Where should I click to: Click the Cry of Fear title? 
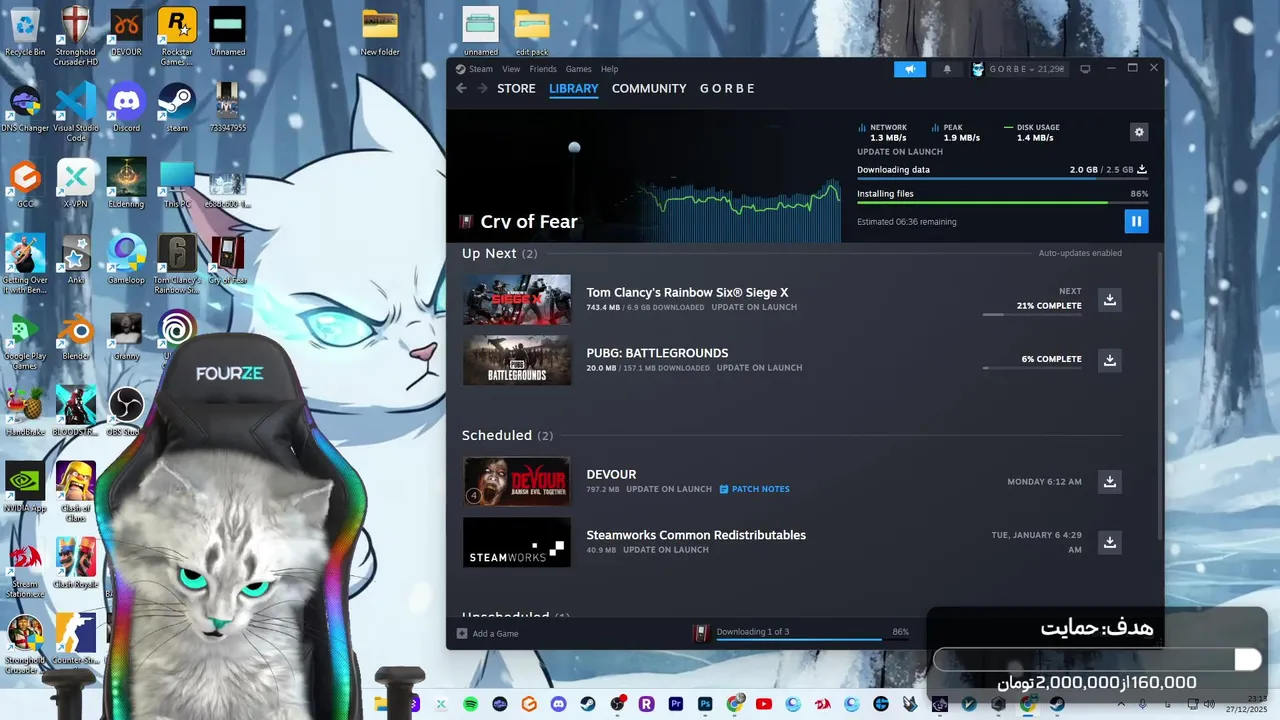pyautogui.click(x=529, y=221)
